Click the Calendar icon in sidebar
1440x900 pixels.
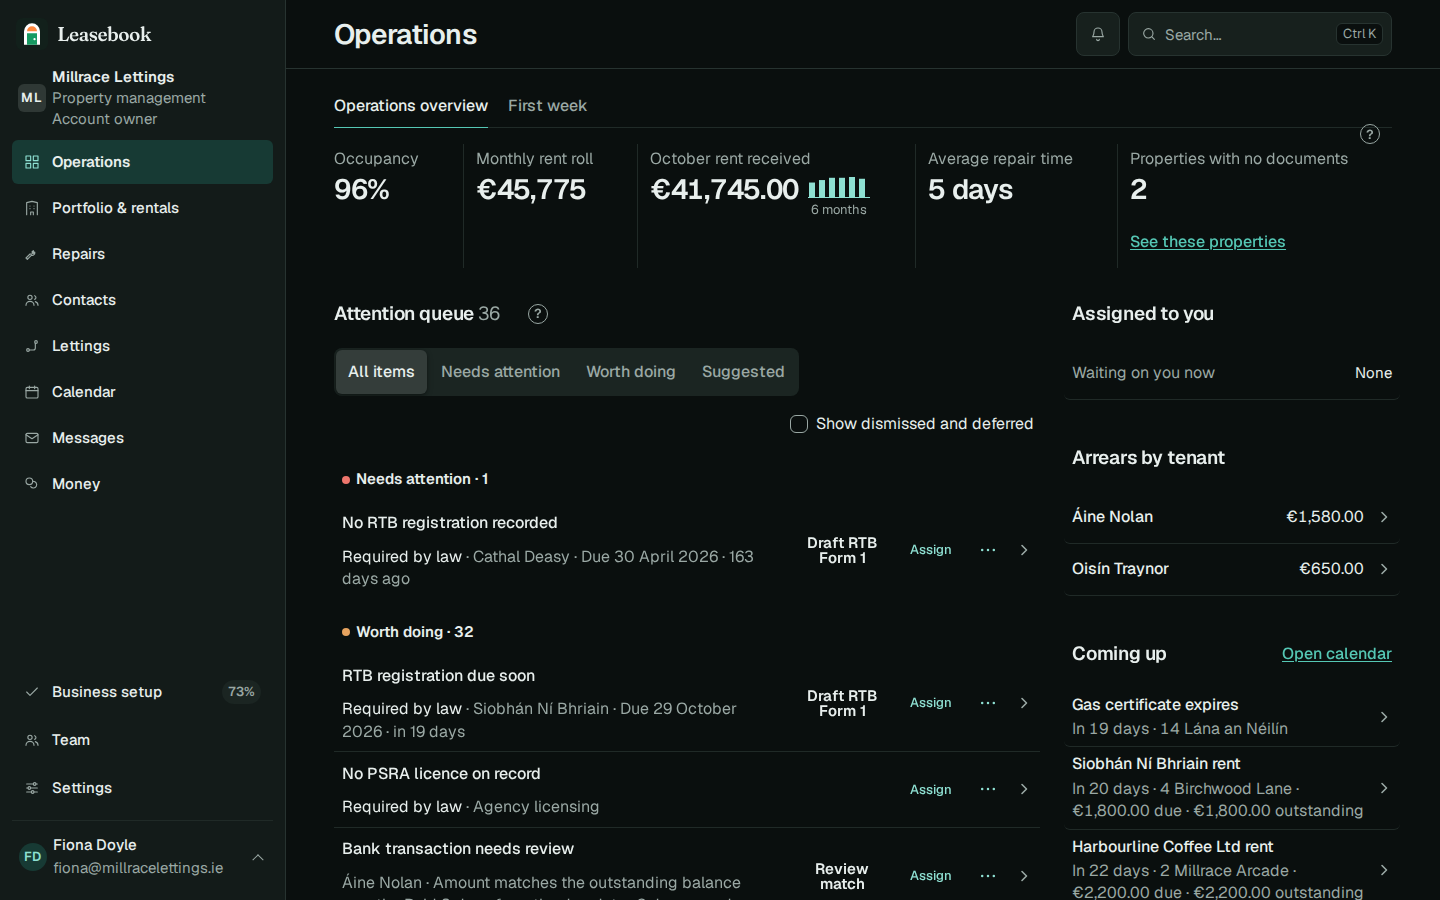point(32,392)
